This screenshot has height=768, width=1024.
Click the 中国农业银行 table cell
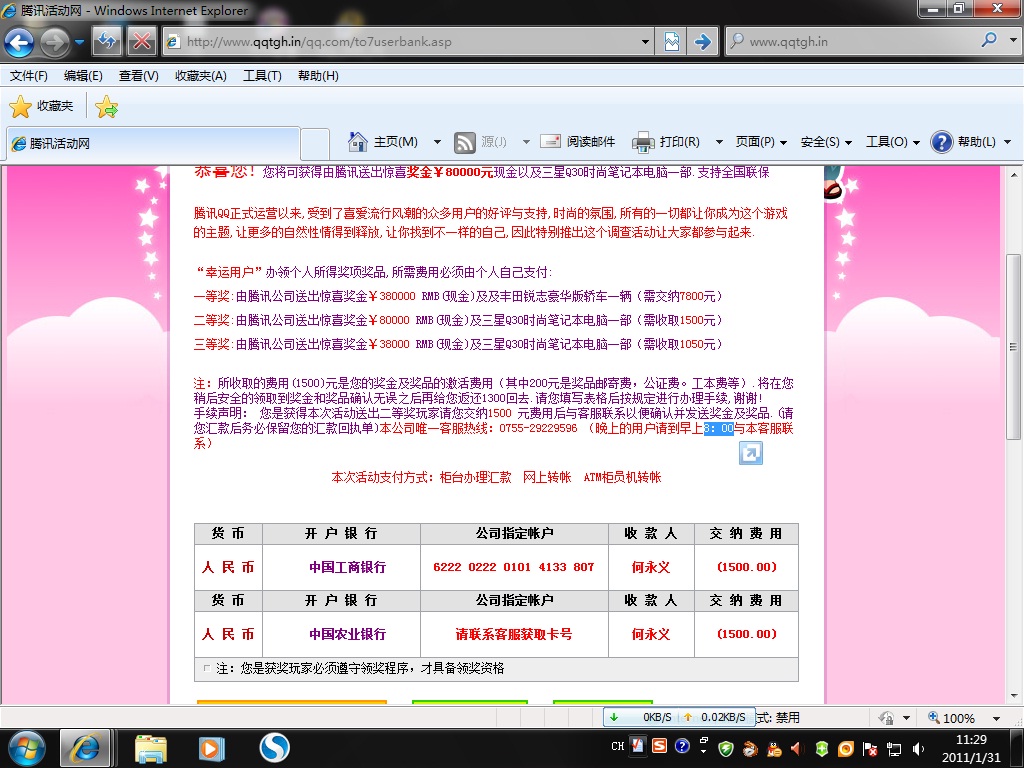pyautogui.click(x=342, y=633)
